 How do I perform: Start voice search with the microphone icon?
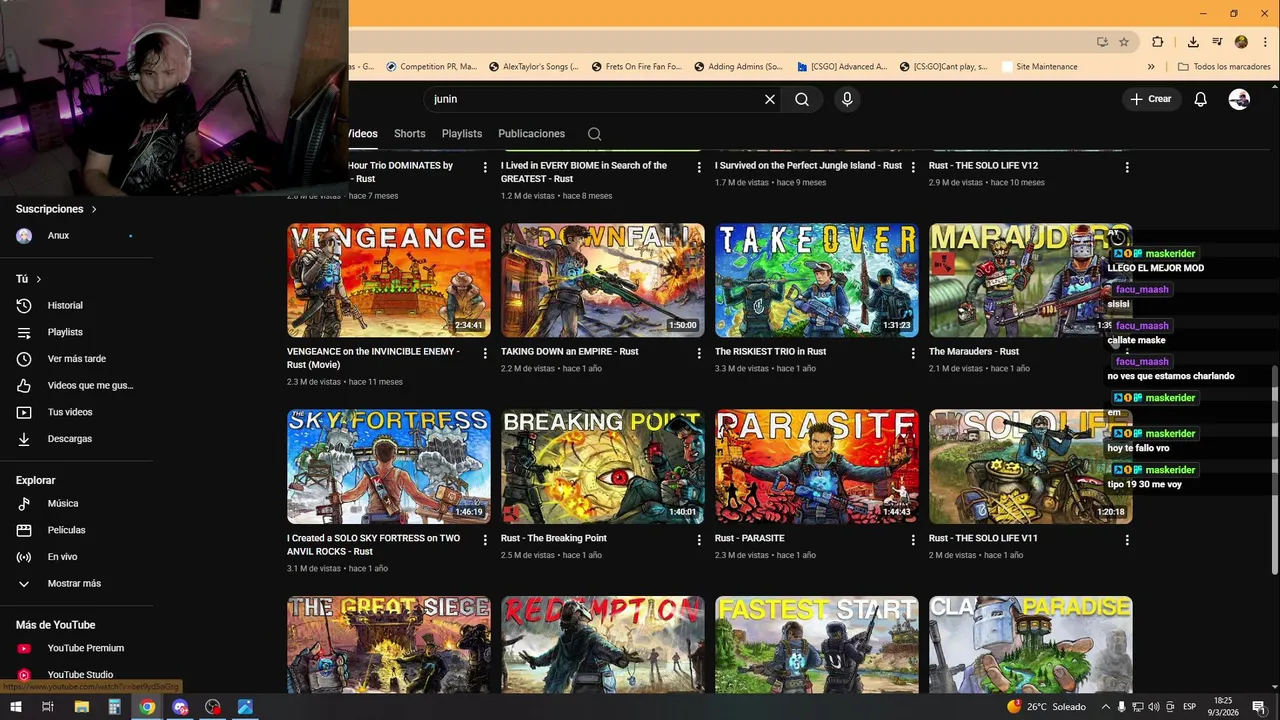tap(847, 99)
